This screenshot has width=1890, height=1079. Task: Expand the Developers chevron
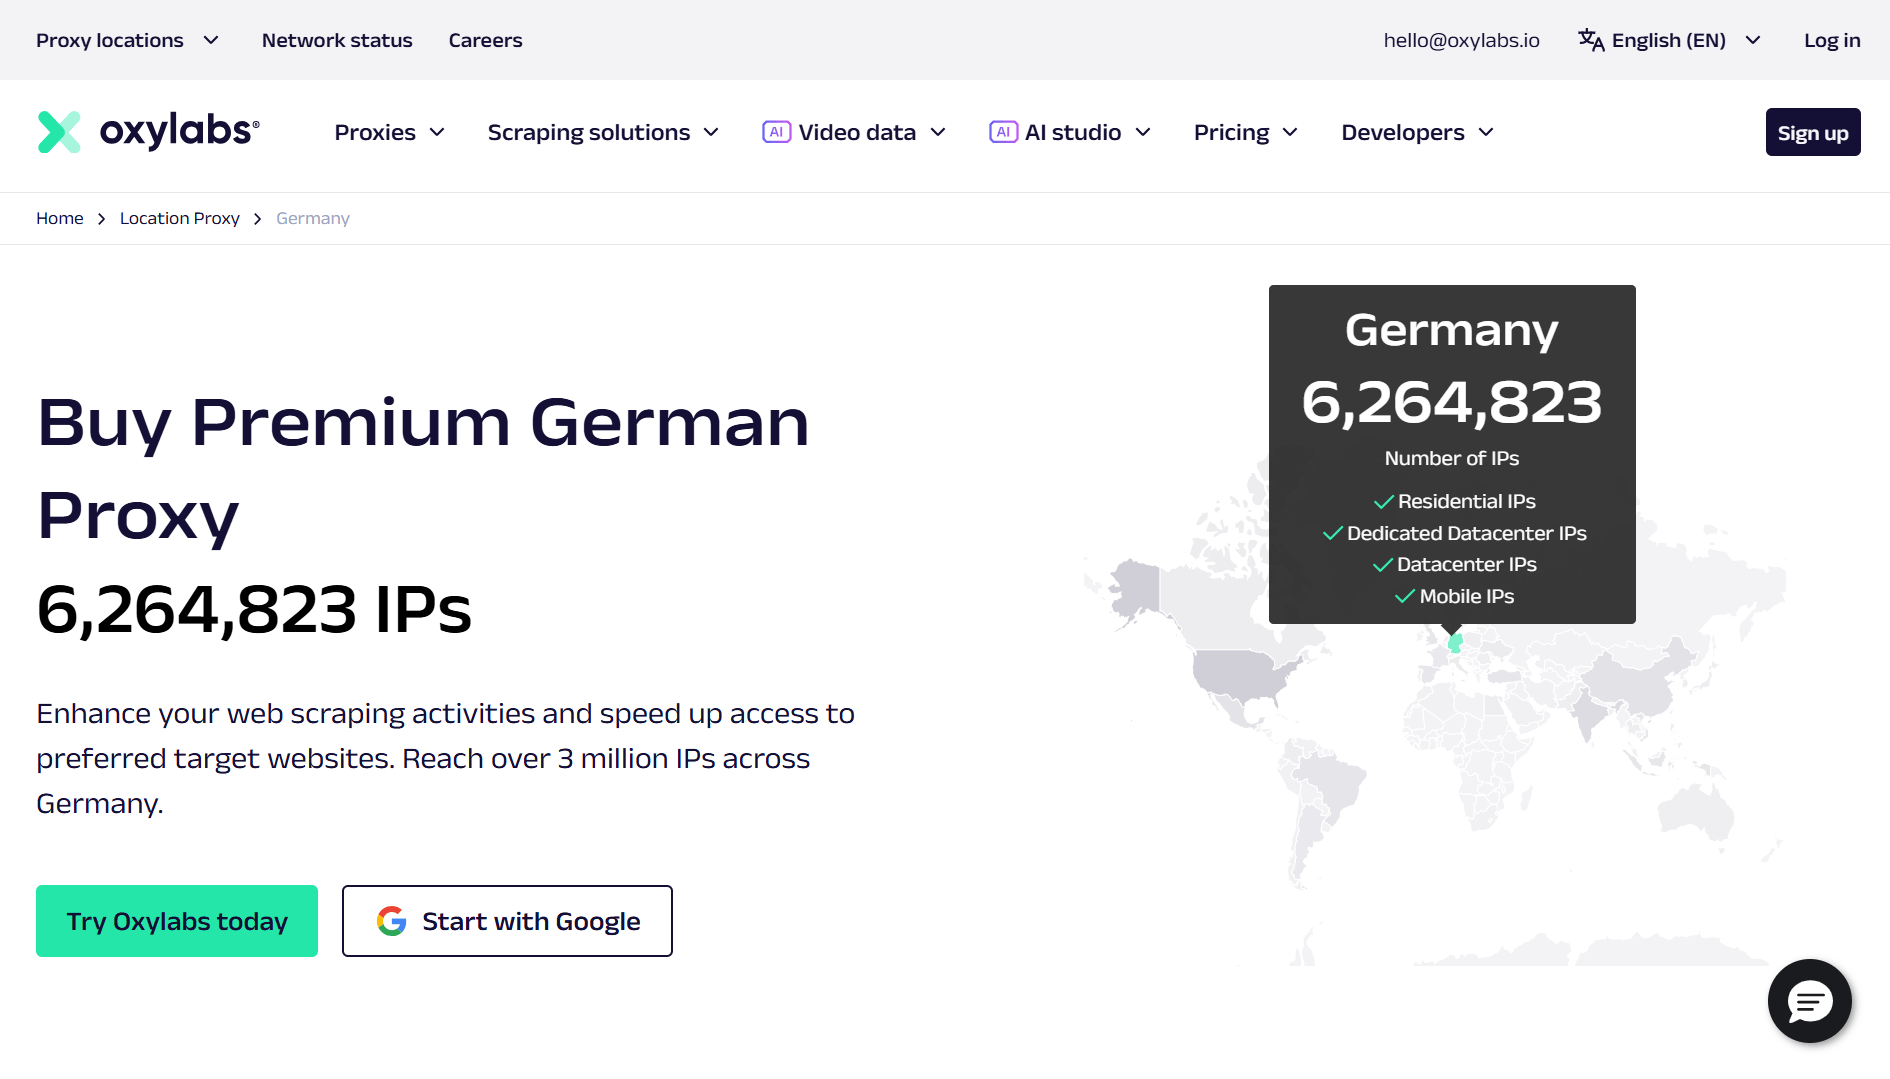[1486, 132]
